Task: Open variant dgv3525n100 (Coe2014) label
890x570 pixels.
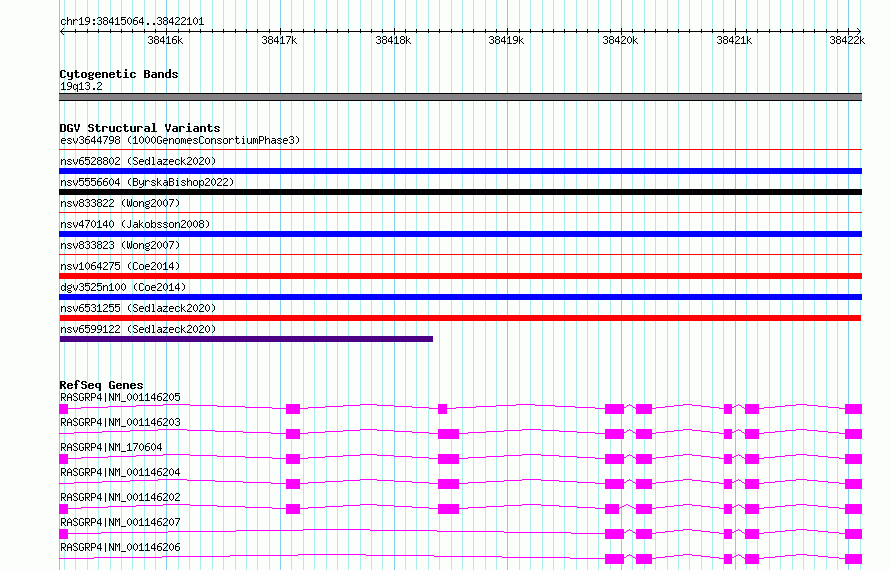Action: click(123, 287)
